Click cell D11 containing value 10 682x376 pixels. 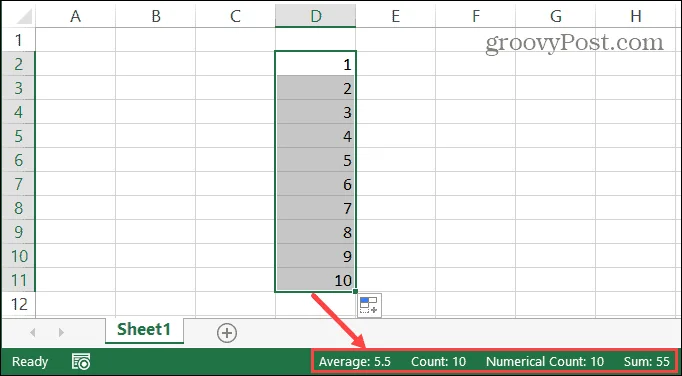[x=315, y=279]
